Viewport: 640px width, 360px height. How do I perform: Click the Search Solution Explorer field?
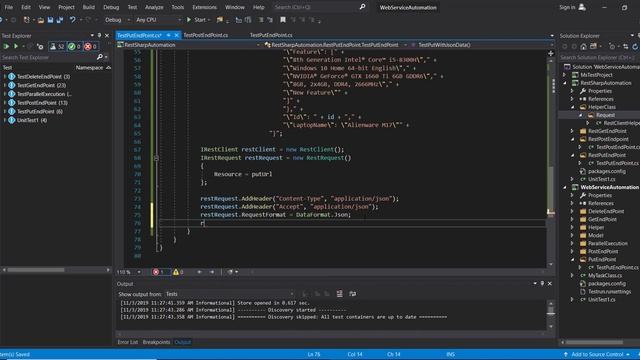pos(599,58)
